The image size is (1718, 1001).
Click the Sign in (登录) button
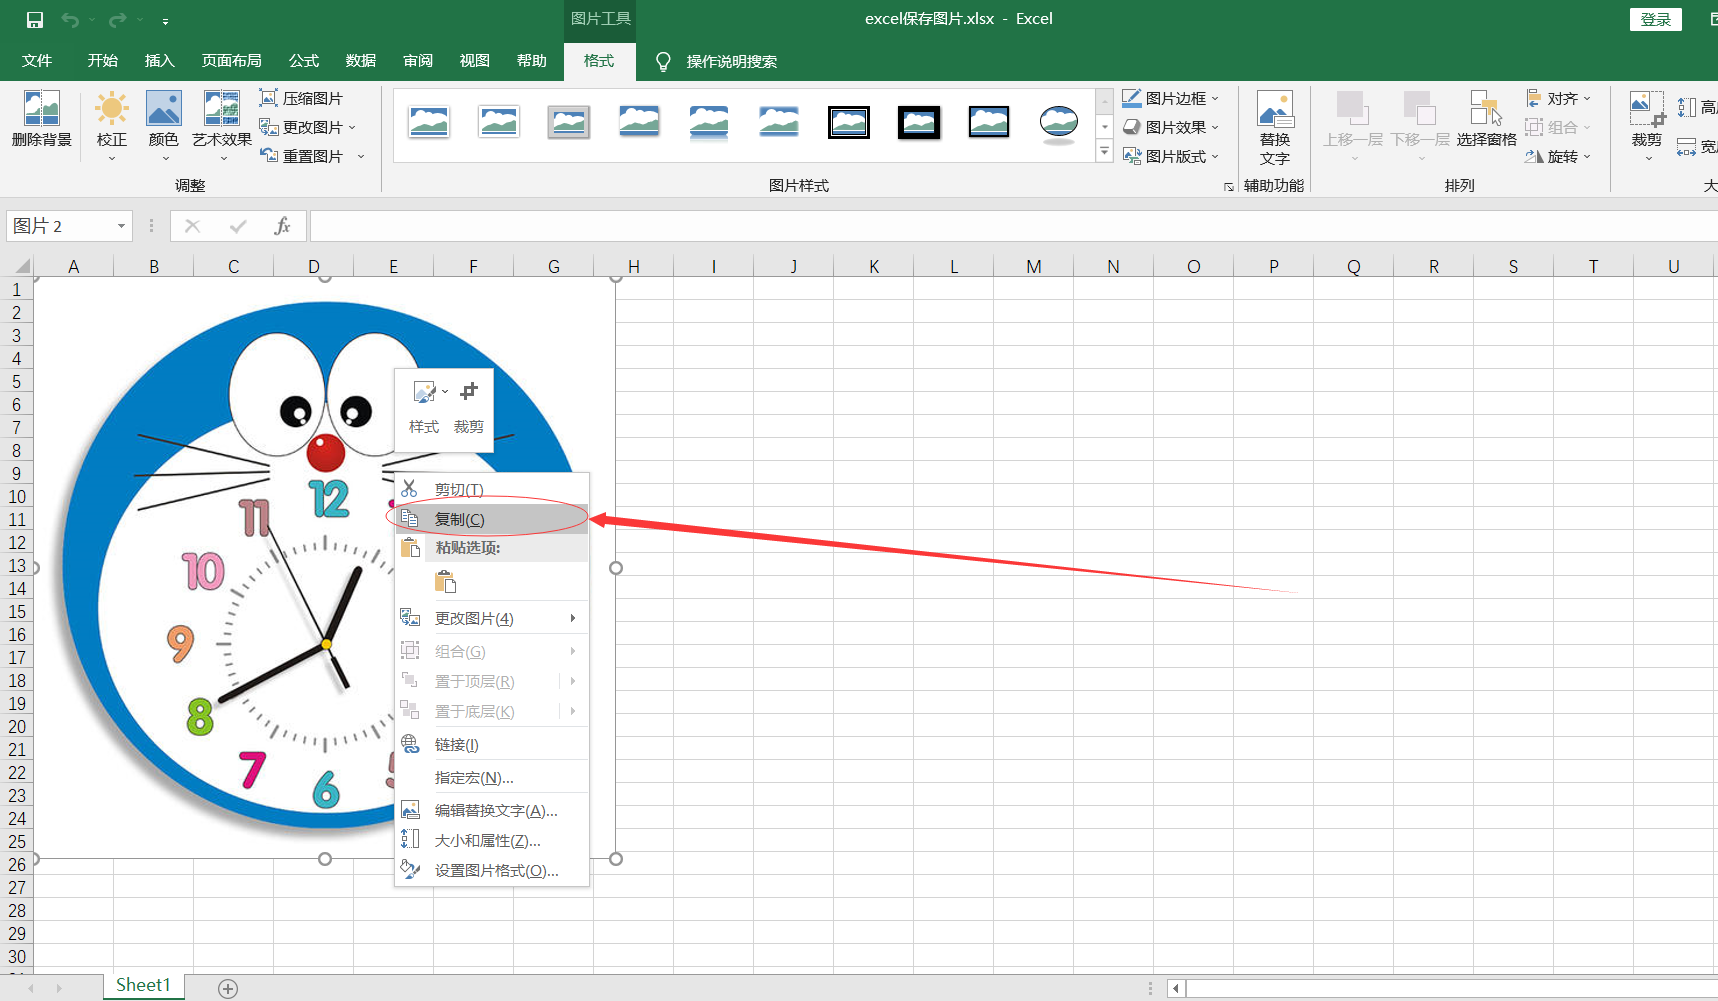[x=1655, y=19]
